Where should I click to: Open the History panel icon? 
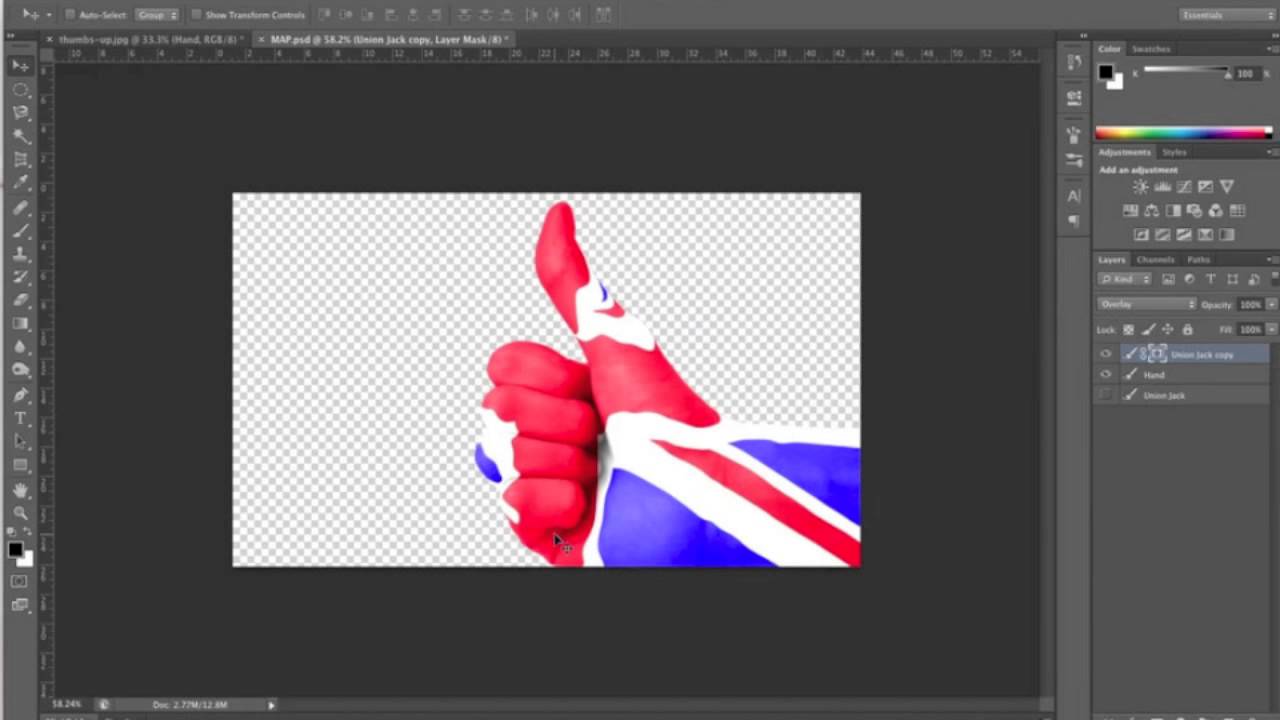[x=1074, y=62]
